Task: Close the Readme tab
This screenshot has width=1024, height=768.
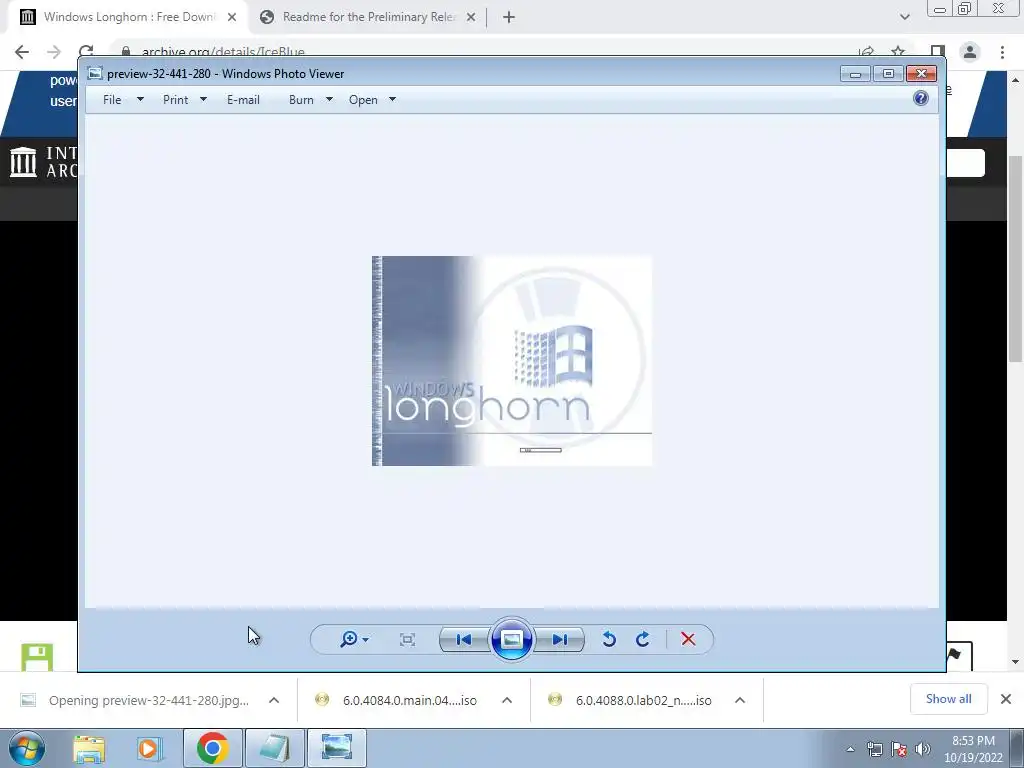Action: click(x=471, y=18)
